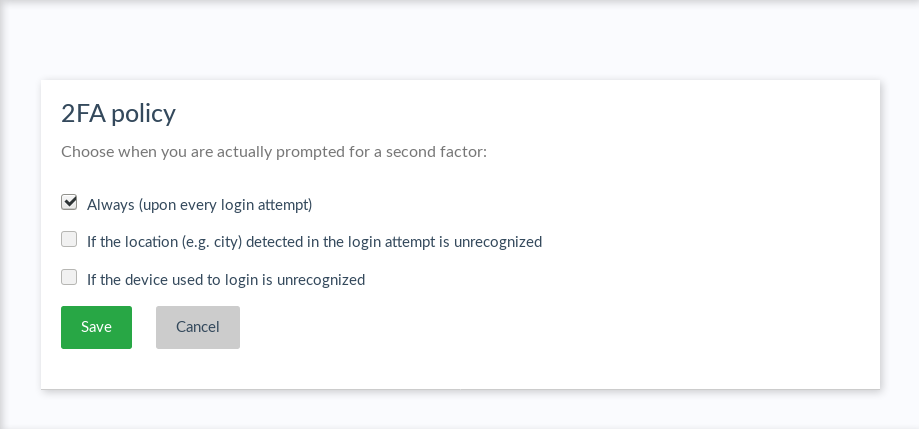This screenshot has width=919, height=429.
Task: Uncheck the Always upon every login checkbox
Action: pos(69,202)
